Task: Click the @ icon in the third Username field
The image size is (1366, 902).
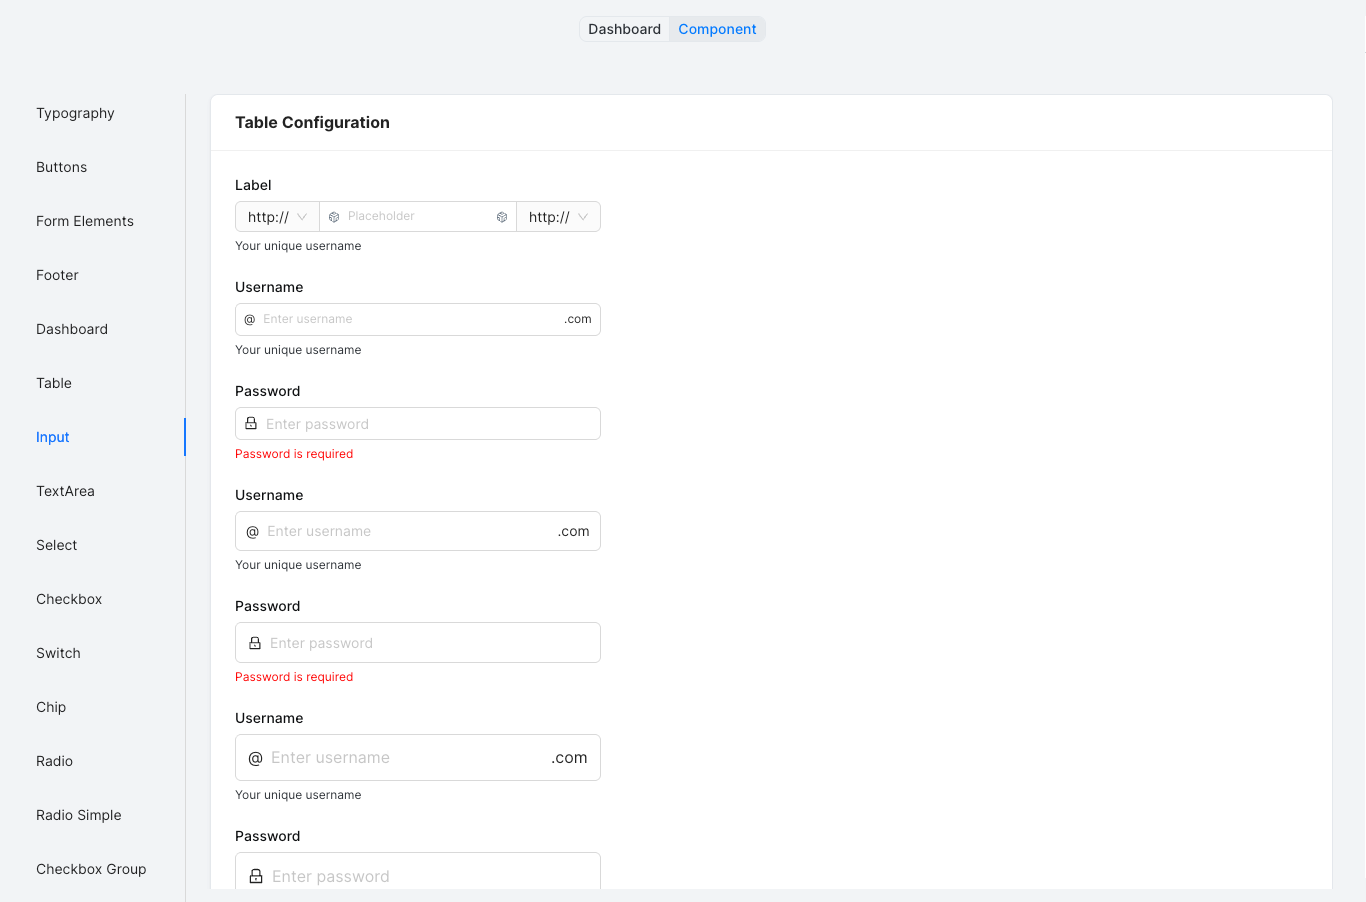Action: (254, 757)
